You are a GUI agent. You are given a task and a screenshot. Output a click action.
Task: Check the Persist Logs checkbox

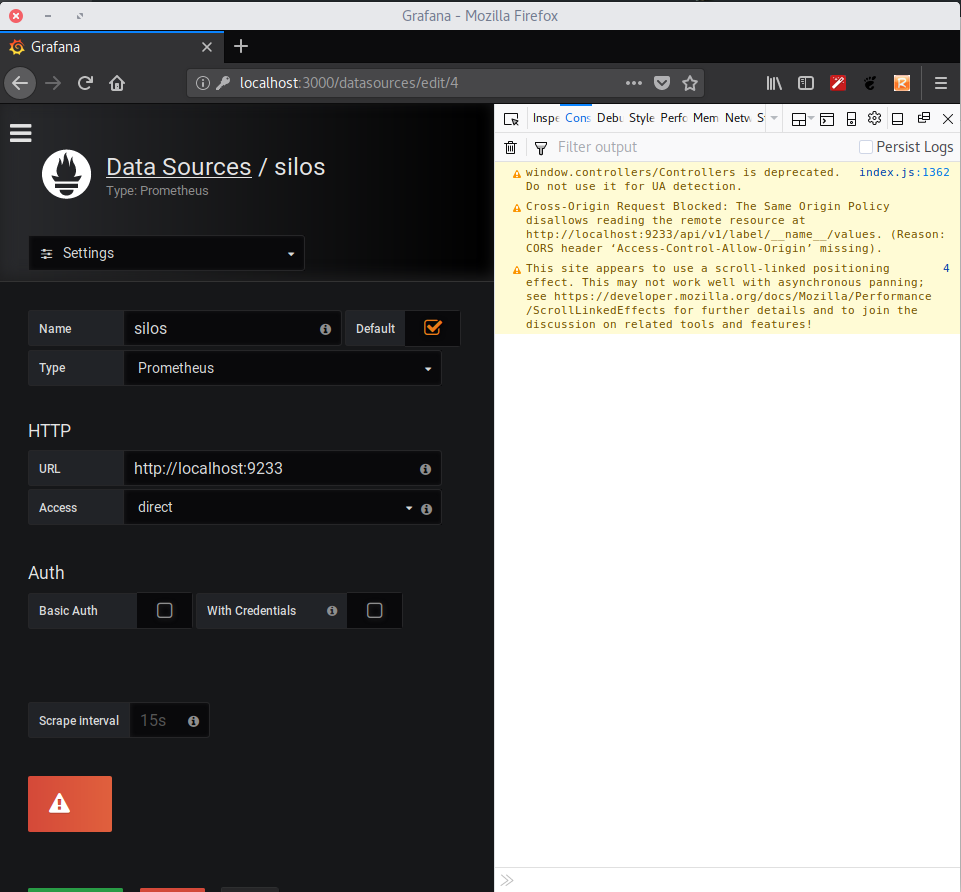[x=864, y=147]
